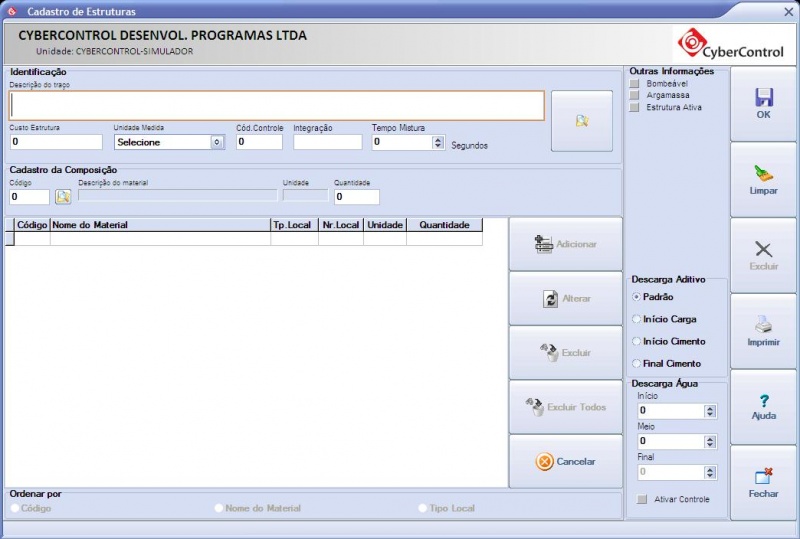Check the Argamassa checkbox
Image resolution: width=800 pixels, height=539 pixels.
tap(634, 95)
